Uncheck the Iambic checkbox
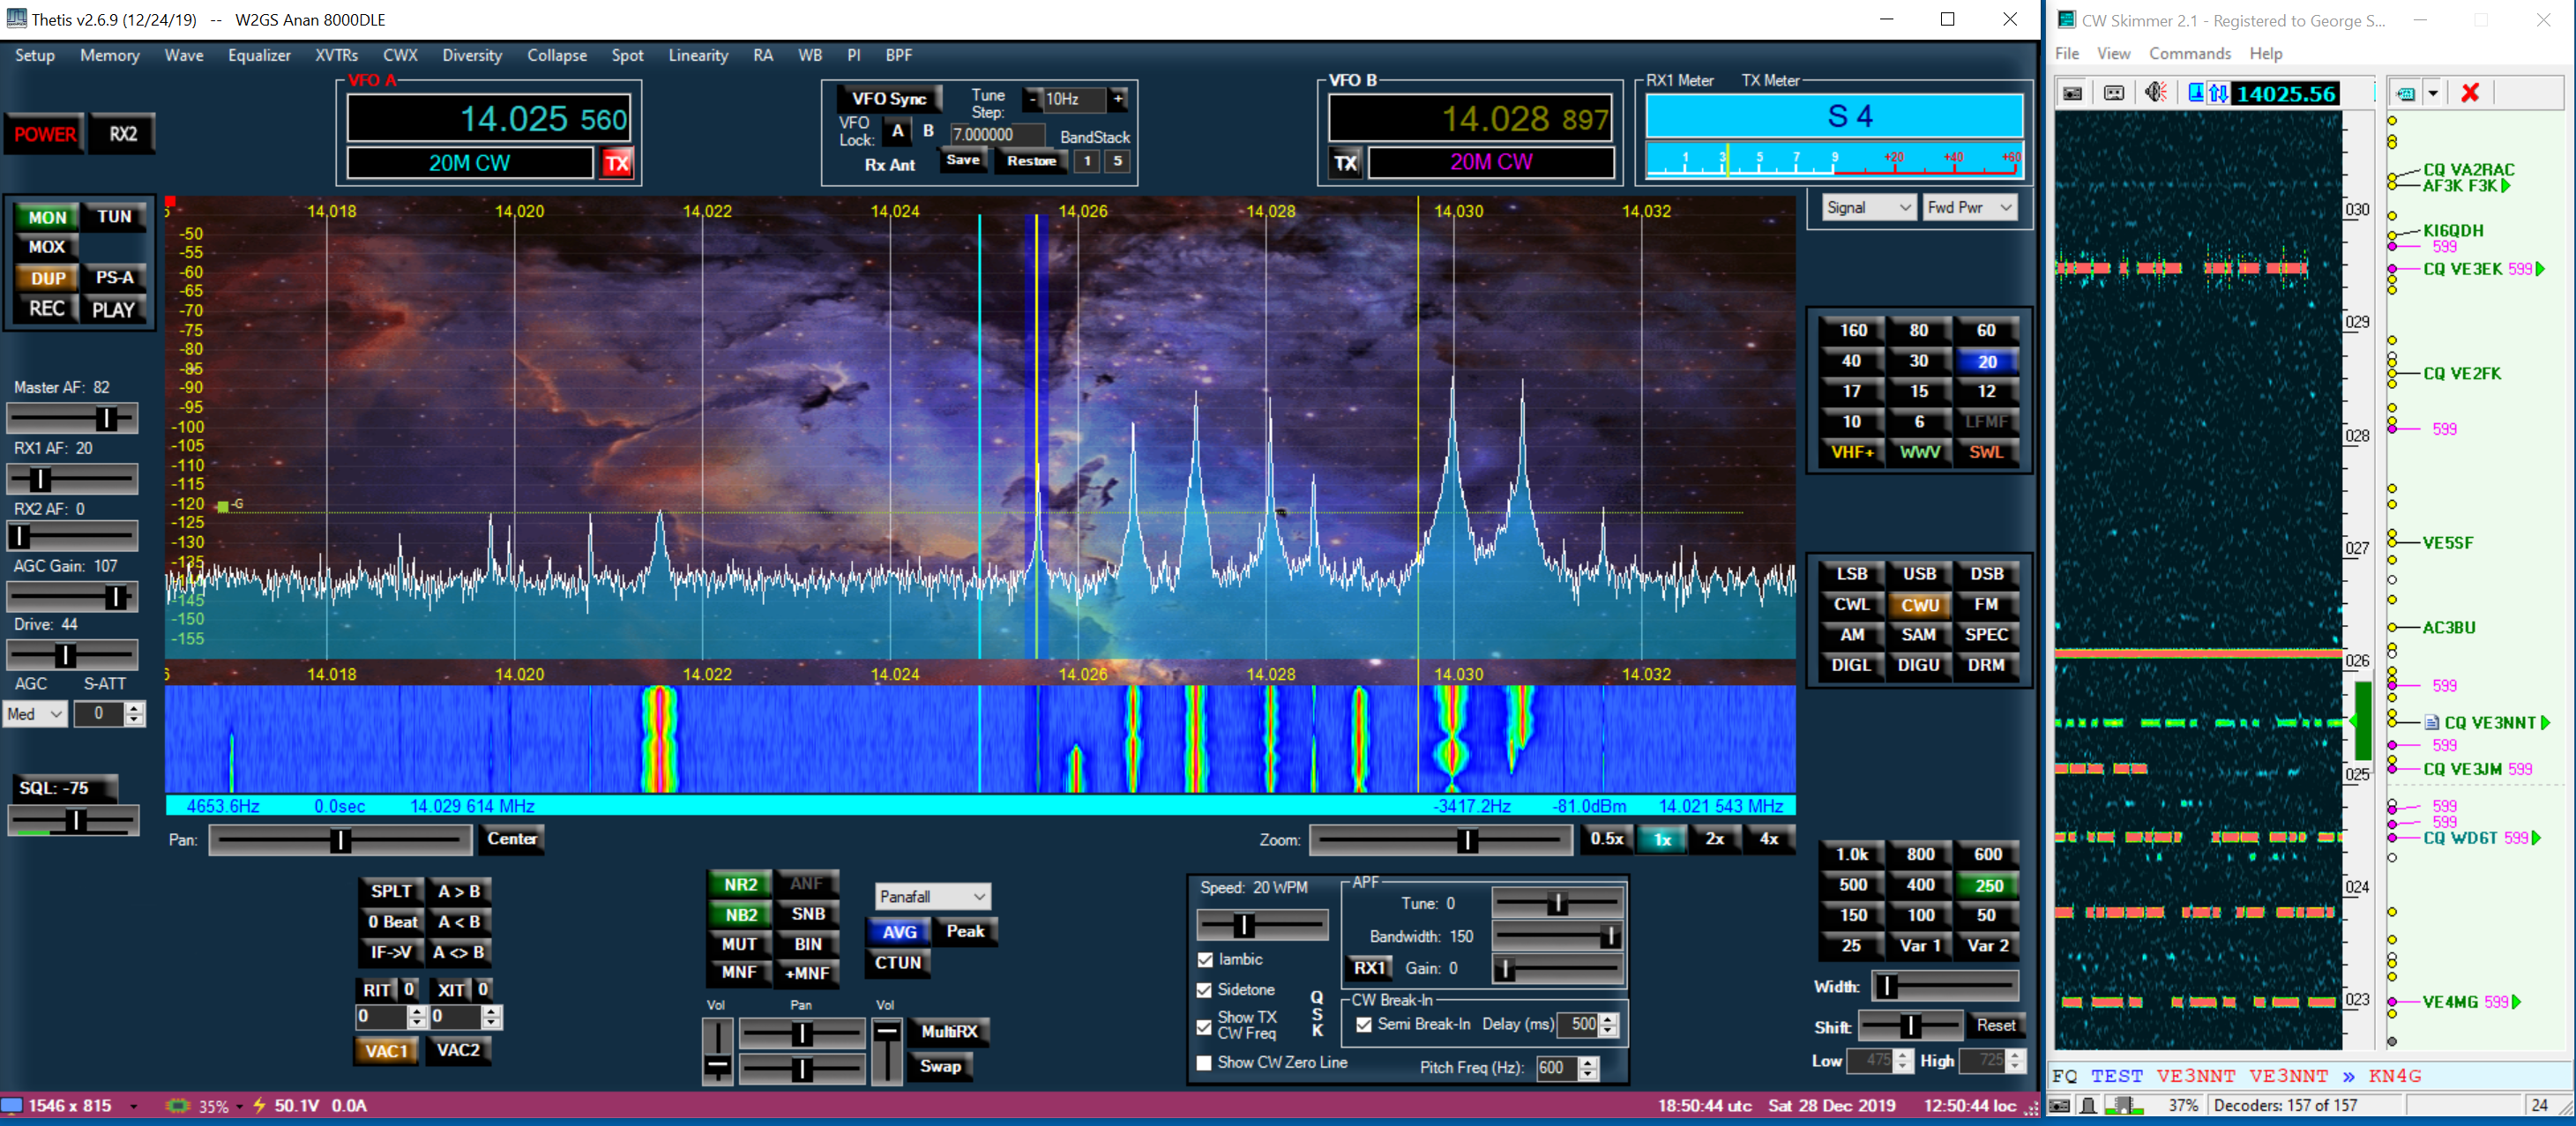The height and width of the screenshot is (1126, 2576). 1205,959
